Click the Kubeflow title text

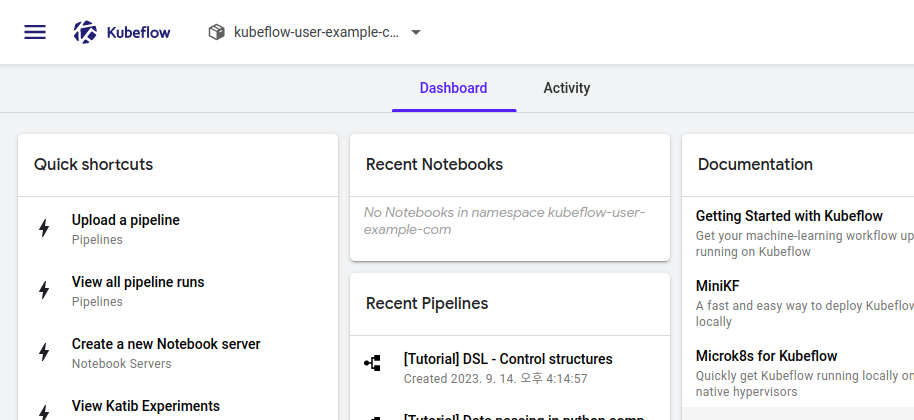(x=139, y=33)
